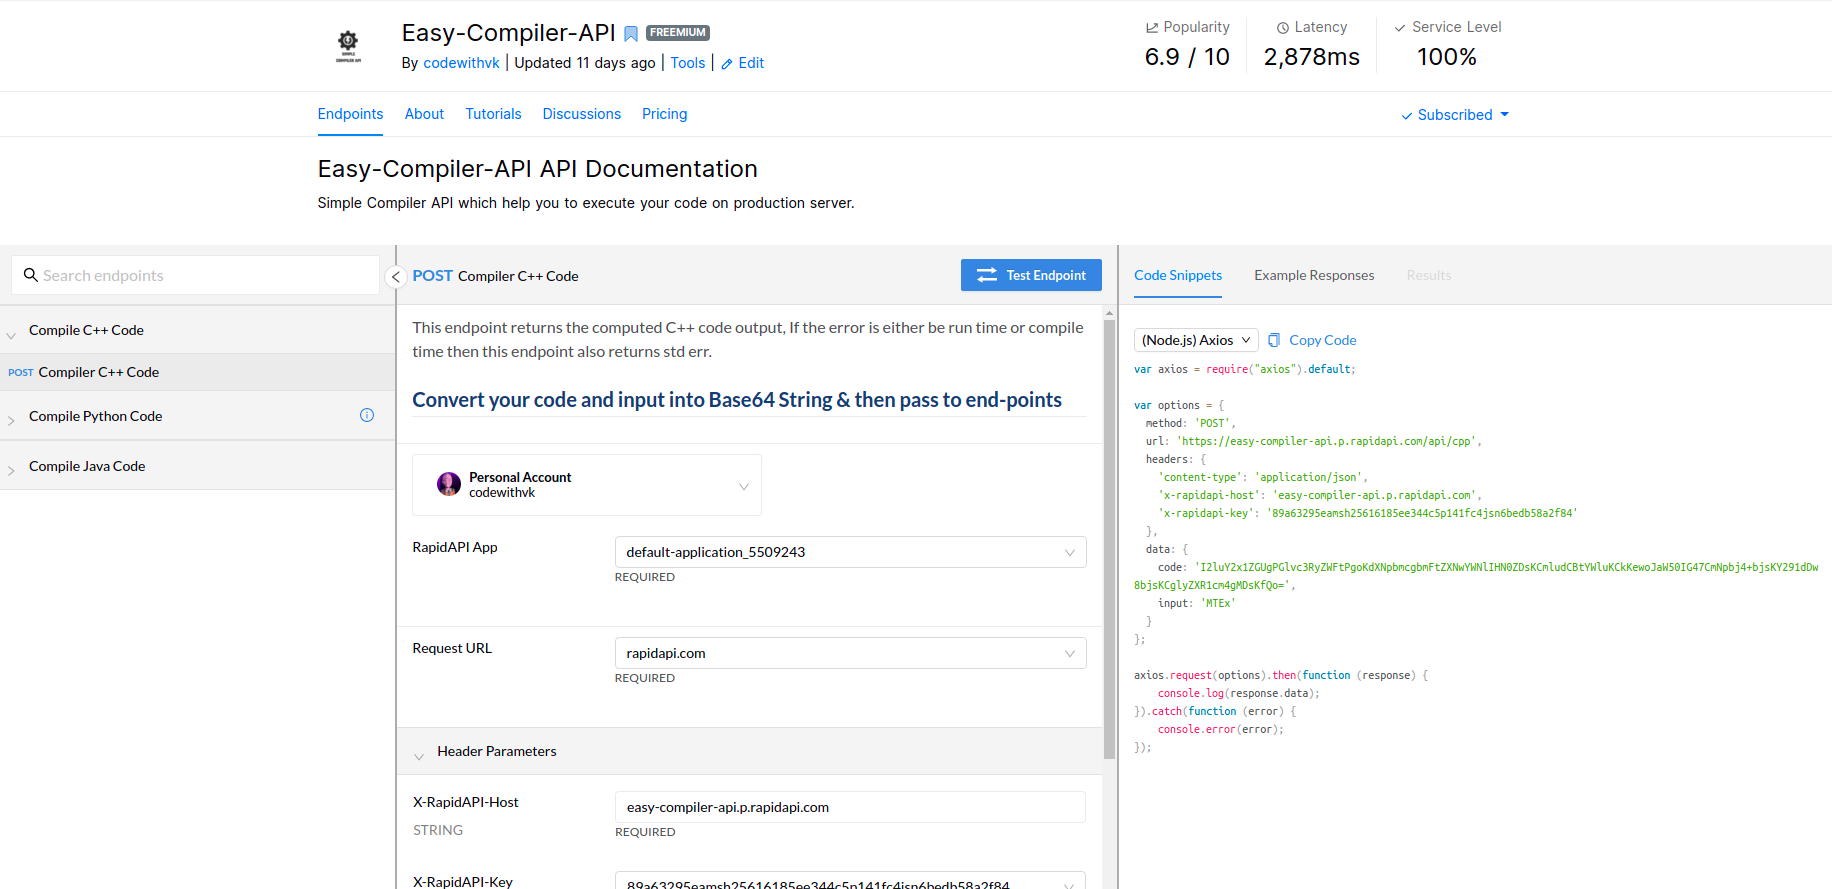1832x889 pixels.
Task: Click the 6.9 / 10 popularity value
Action: (x=1187, y=57)
